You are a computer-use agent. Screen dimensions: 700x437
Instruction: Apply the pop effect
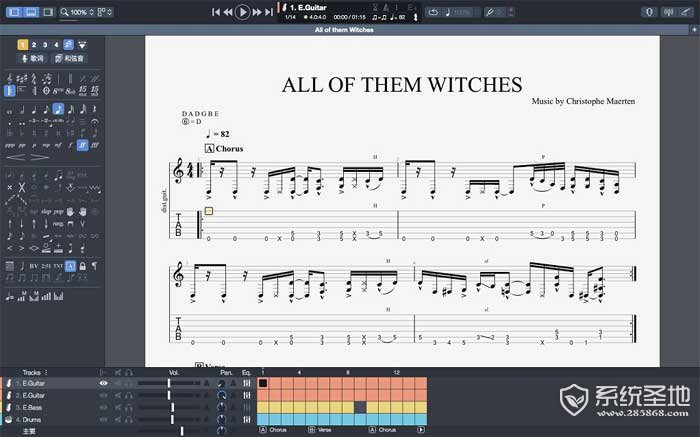[58, 212]
